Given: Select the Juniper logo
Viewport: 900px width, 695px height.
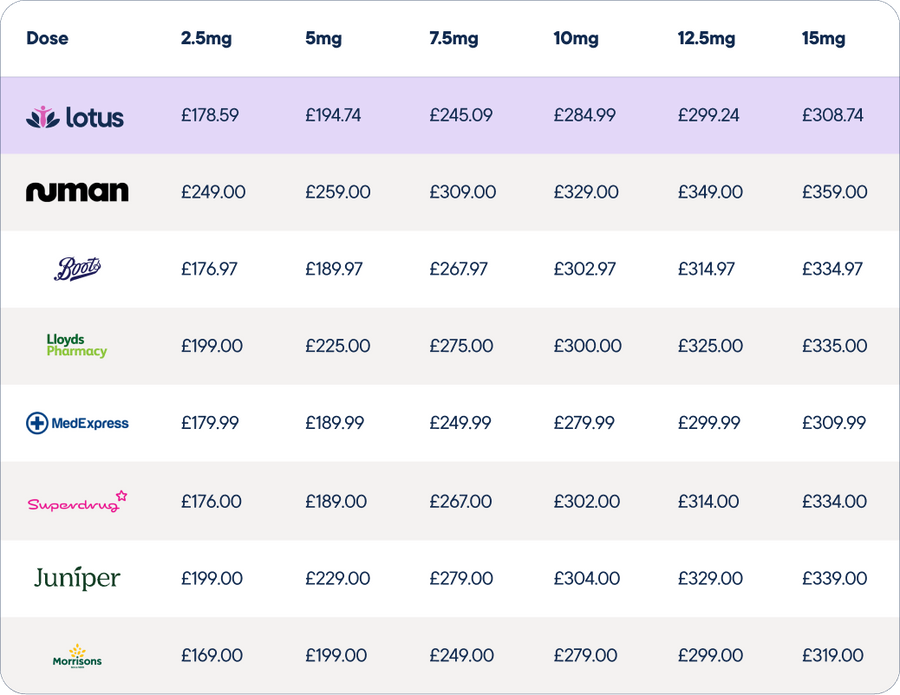Looking at the screenshot, I should (x=77, y=578).
